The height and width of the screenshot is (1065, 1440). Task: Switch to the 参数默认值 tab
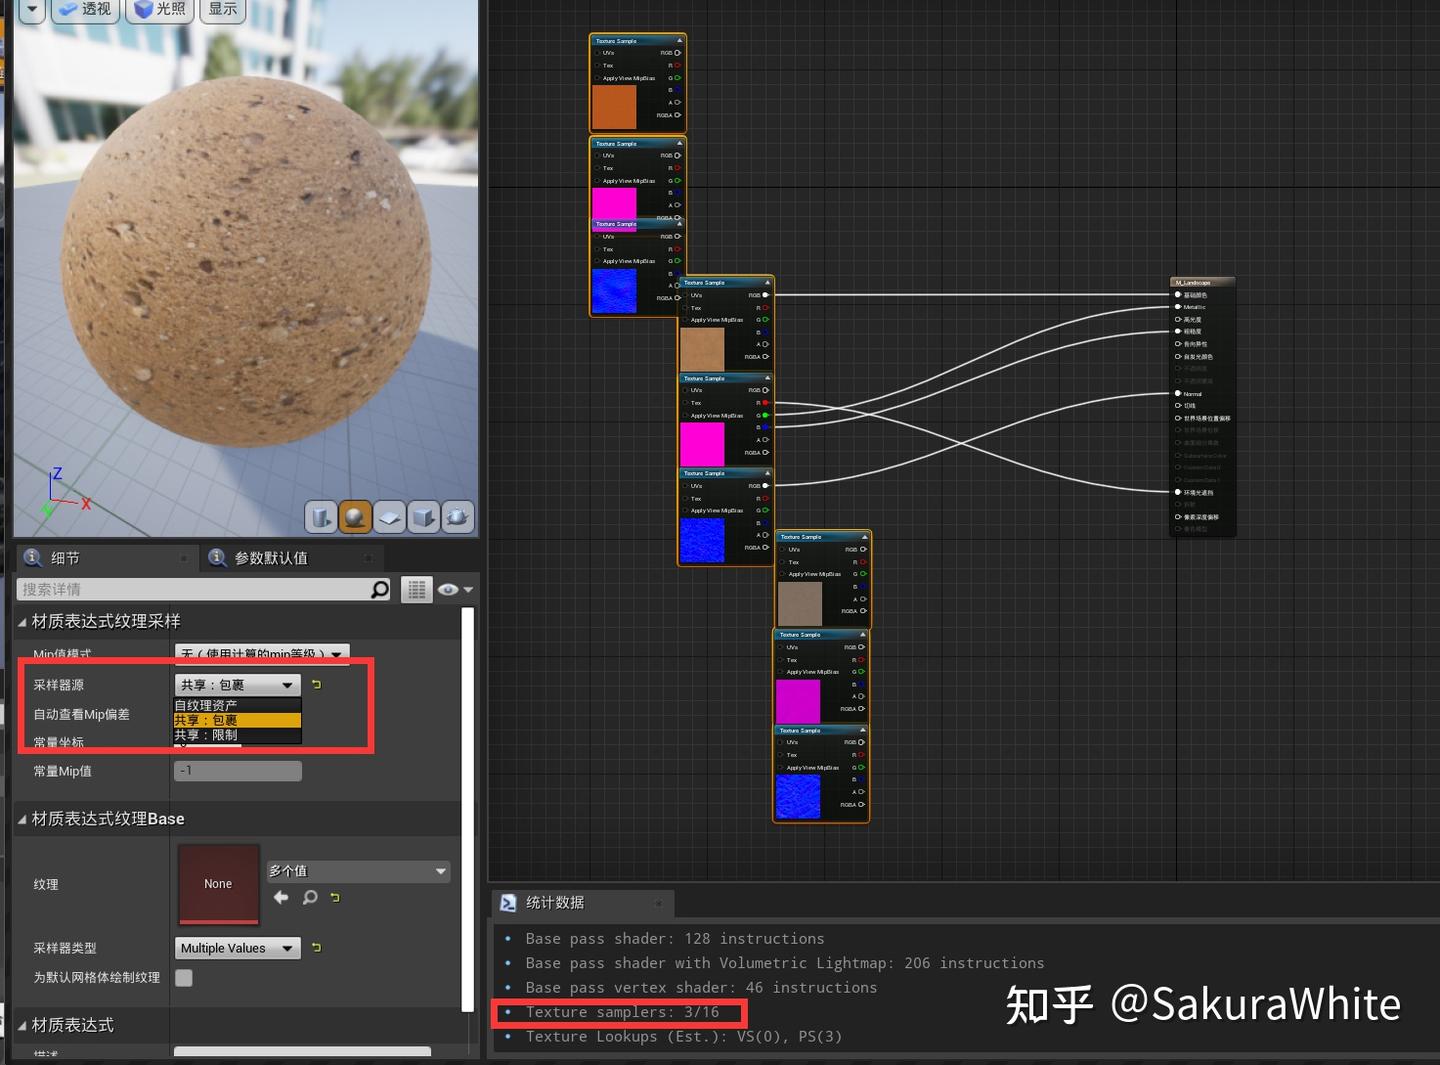coord(271,558)
